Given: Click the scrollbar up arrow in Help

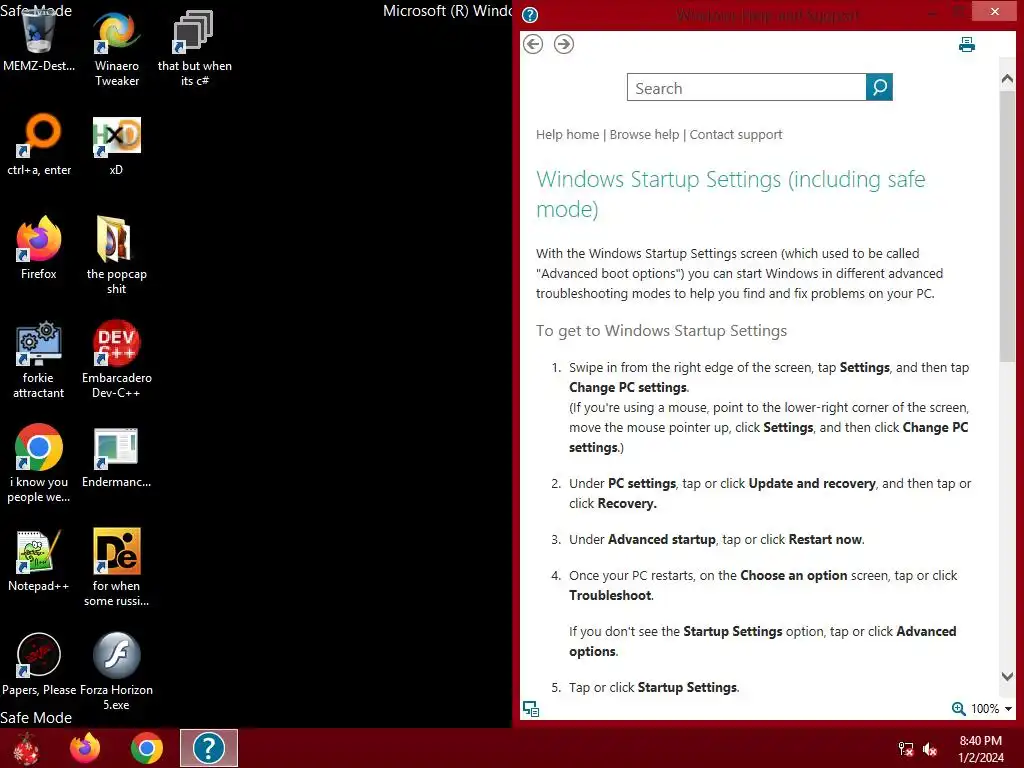Looking at the screenshot, I should (1008, 79).
